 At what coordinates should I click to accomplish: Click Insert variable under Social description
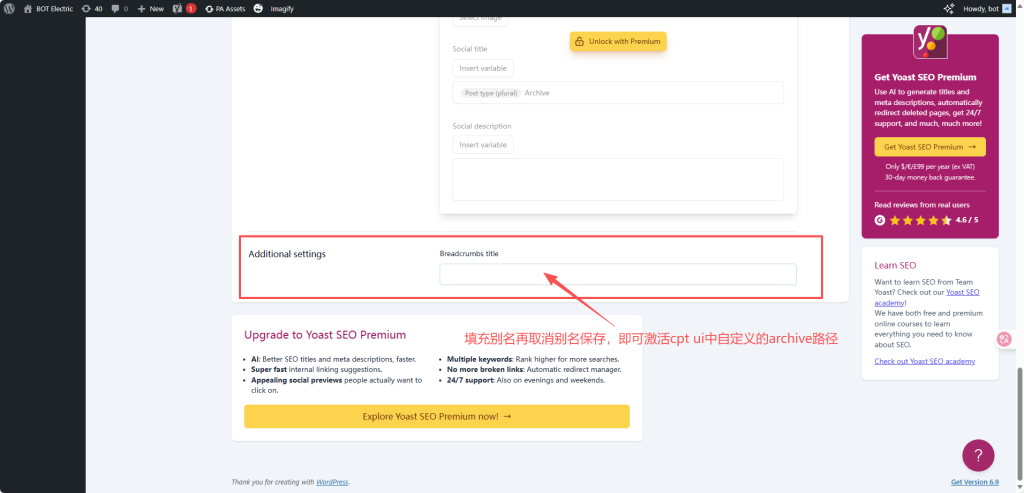(483, 145)
